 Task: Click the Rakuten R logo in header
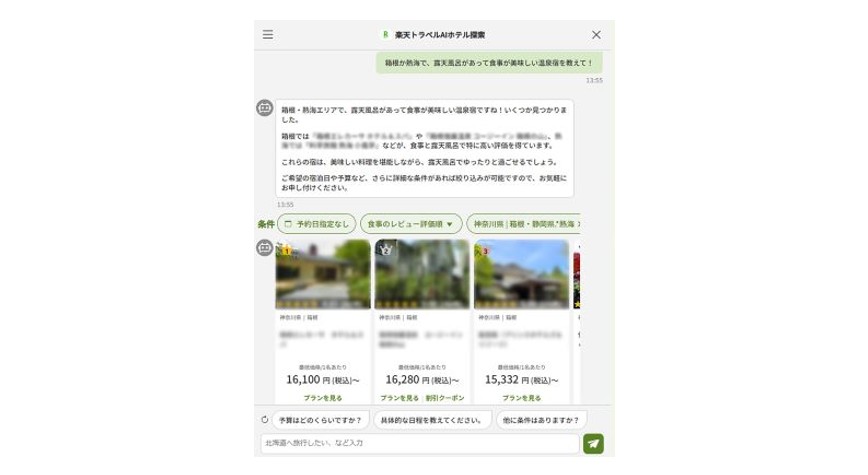click(x=386, y=34)
